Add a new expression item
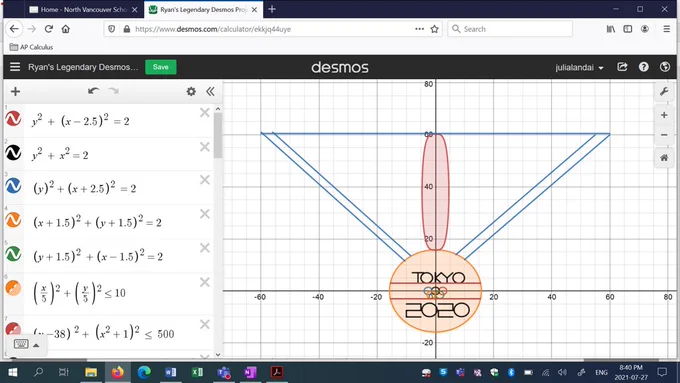 tap(16, 92)
